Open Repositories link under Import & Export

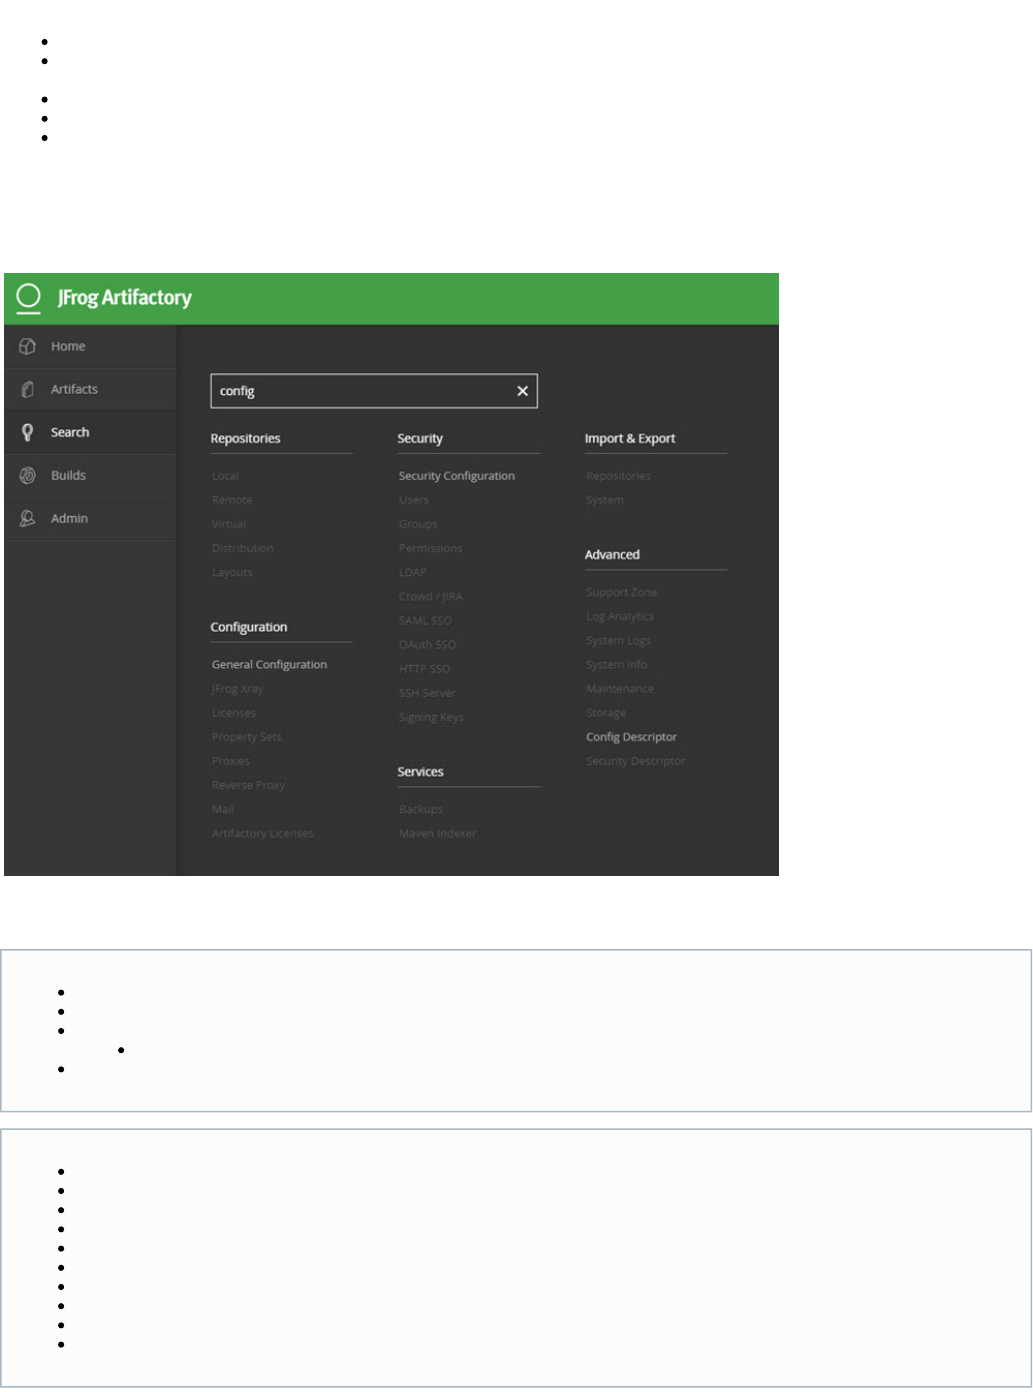coord(618,476)
